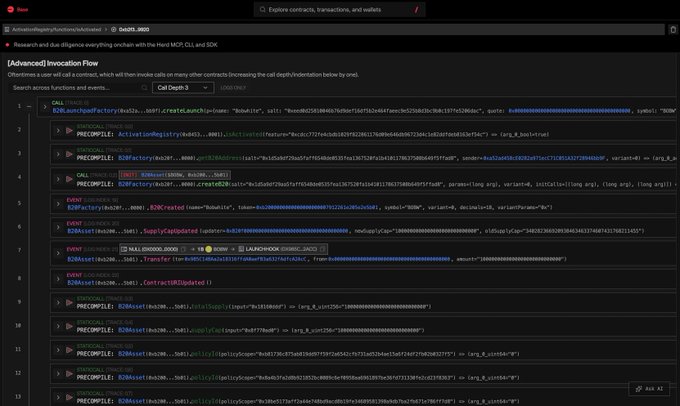Expand the Transfer event row

[x=58, y=253]
